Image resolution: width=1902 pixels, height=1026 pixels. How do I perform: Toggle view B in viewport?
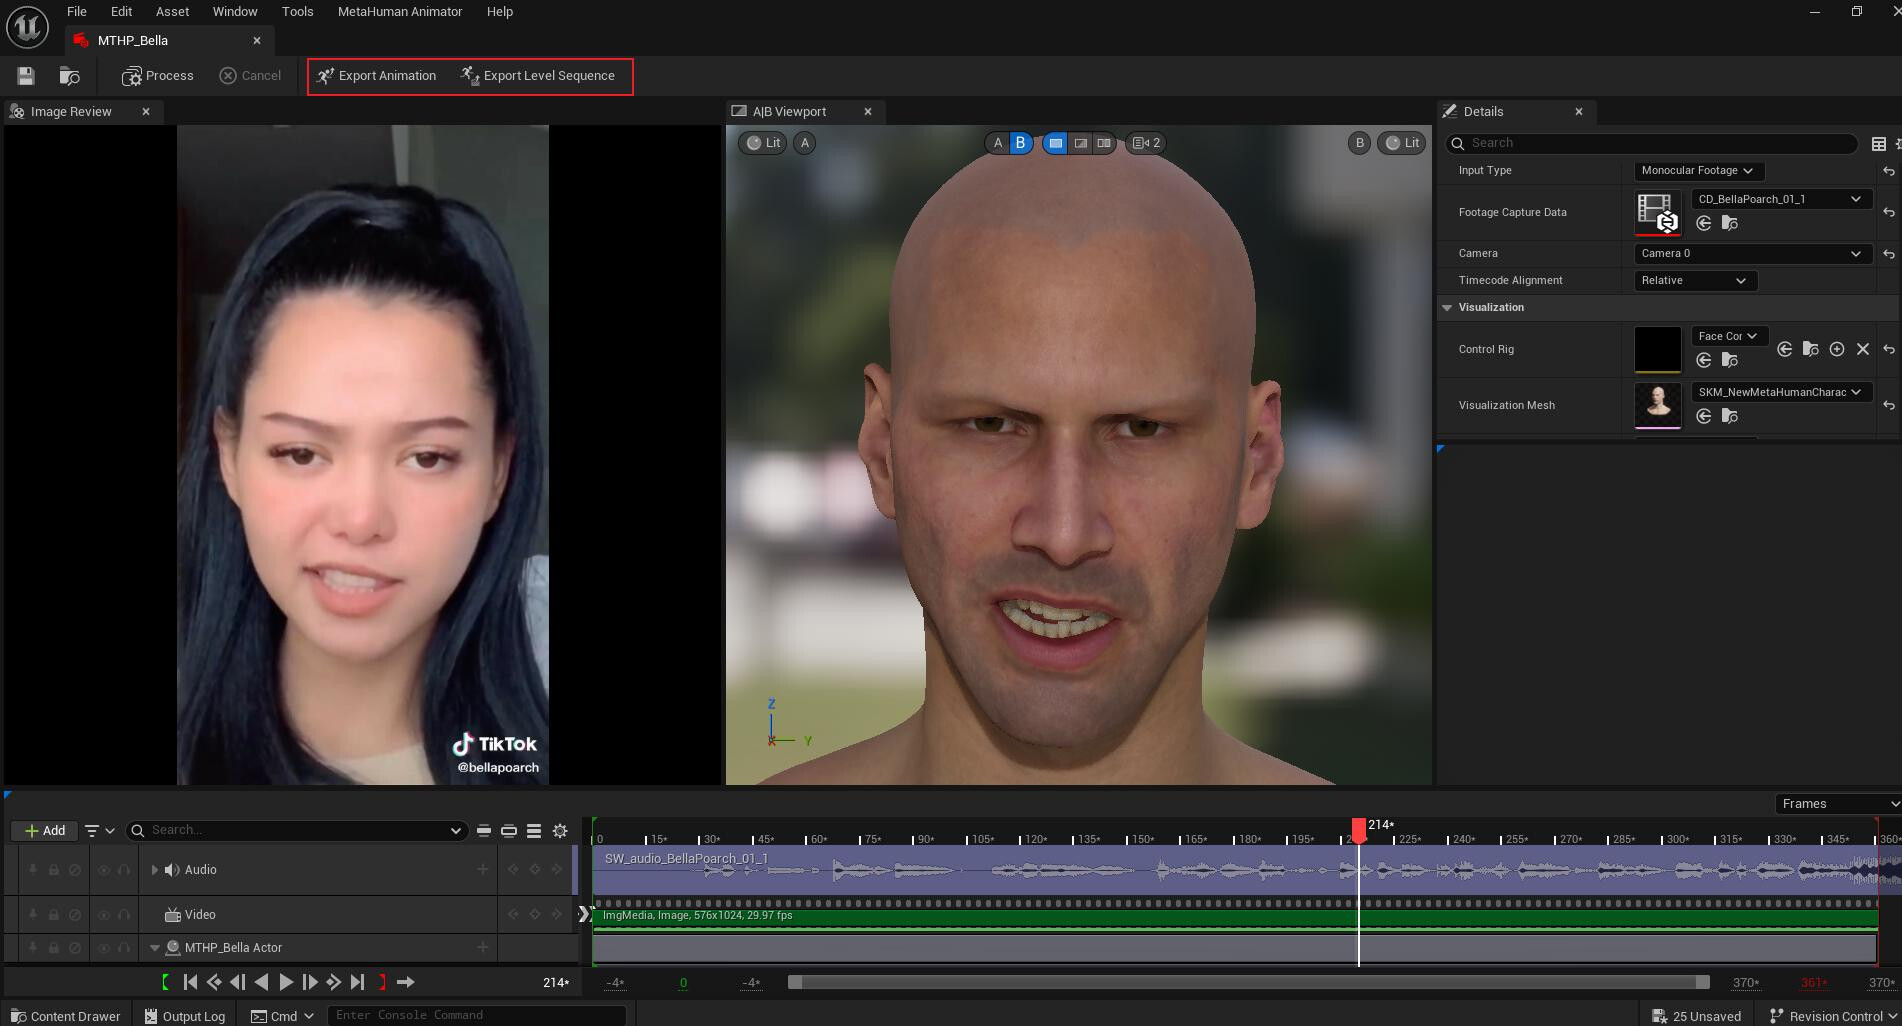[1020, 143]
